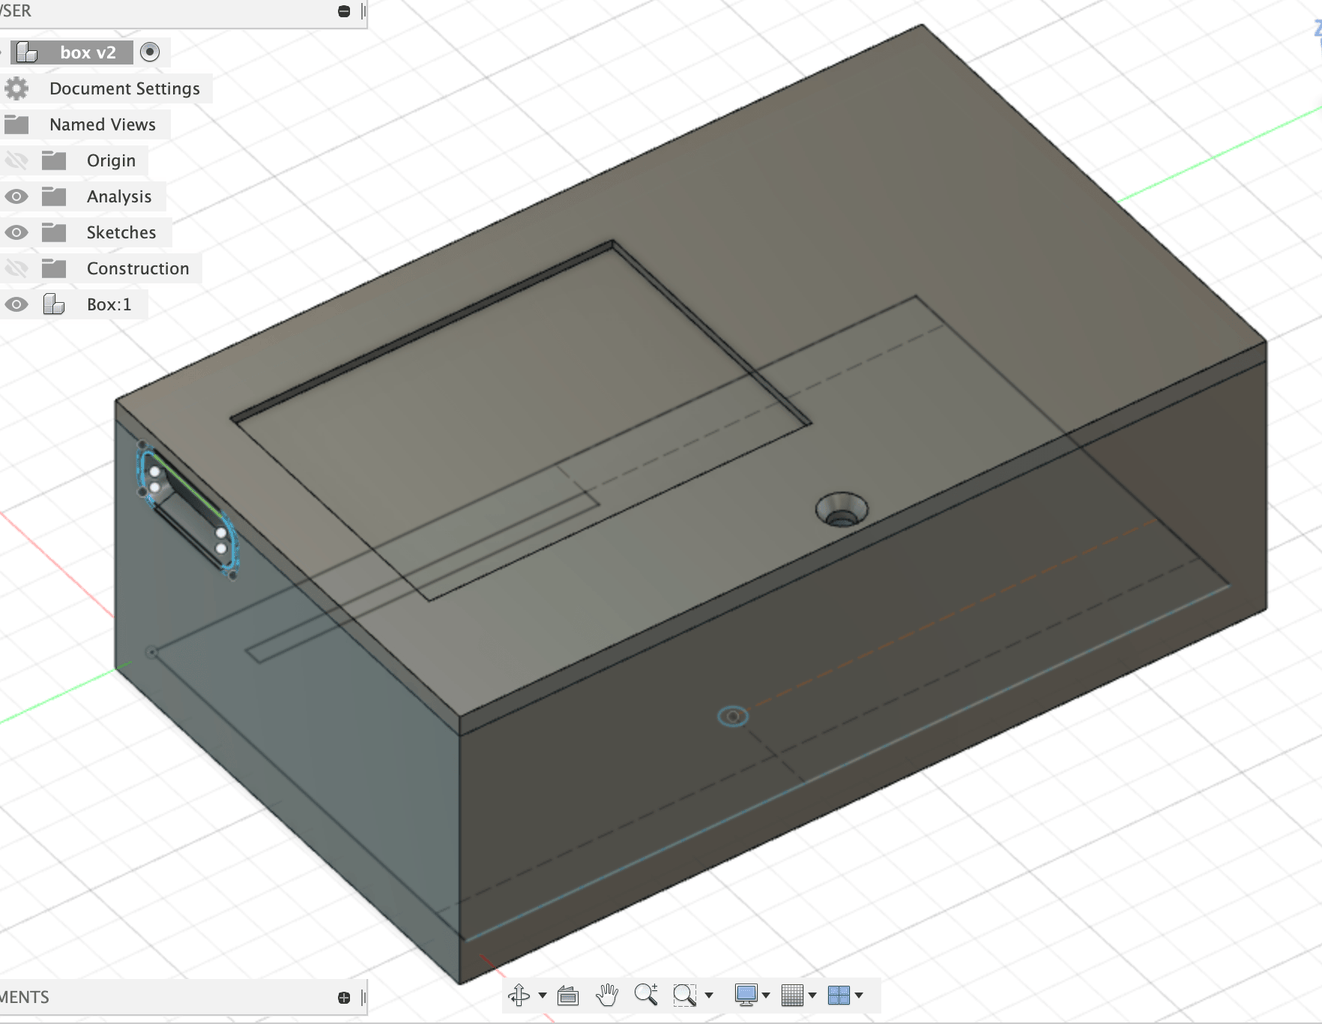Show the Origin folder using eye icon
The height and width of the screenshot is (1024, 1322).
coord(16,161)
